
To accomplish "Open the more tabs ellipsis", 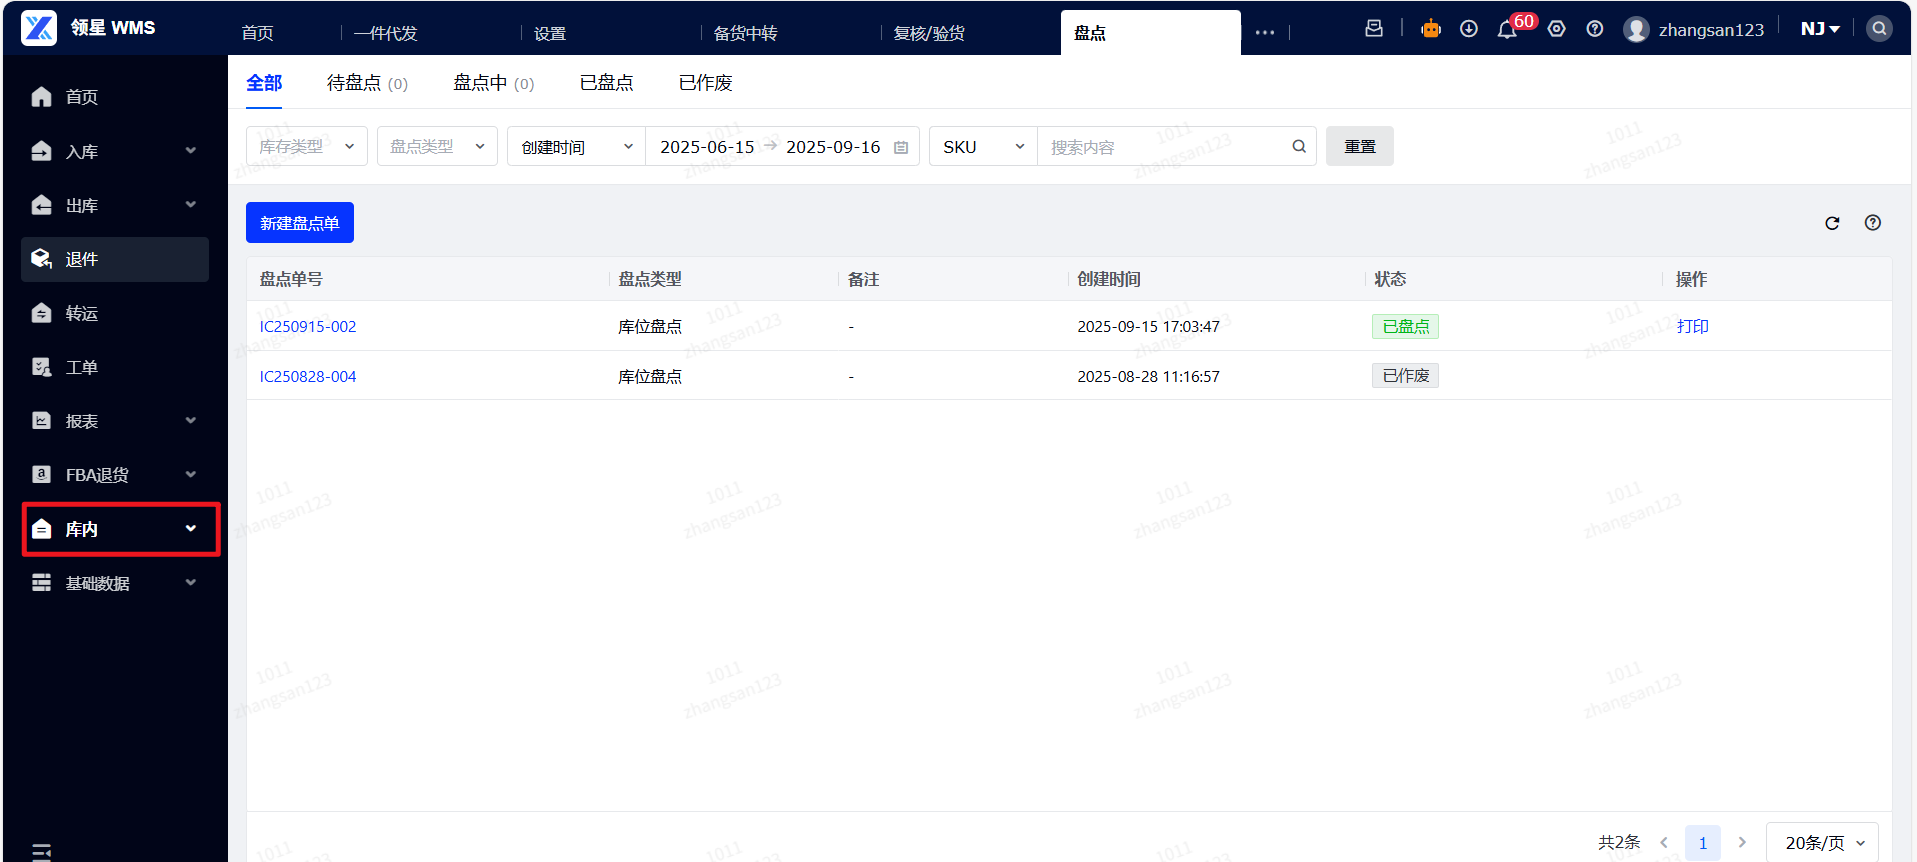I will 1265,33.
